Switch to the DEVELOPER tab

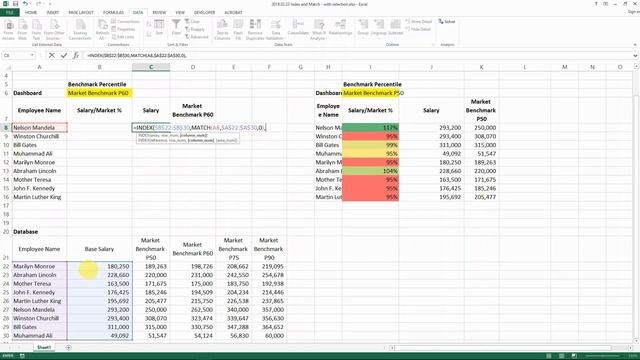[x=204, y=12]
